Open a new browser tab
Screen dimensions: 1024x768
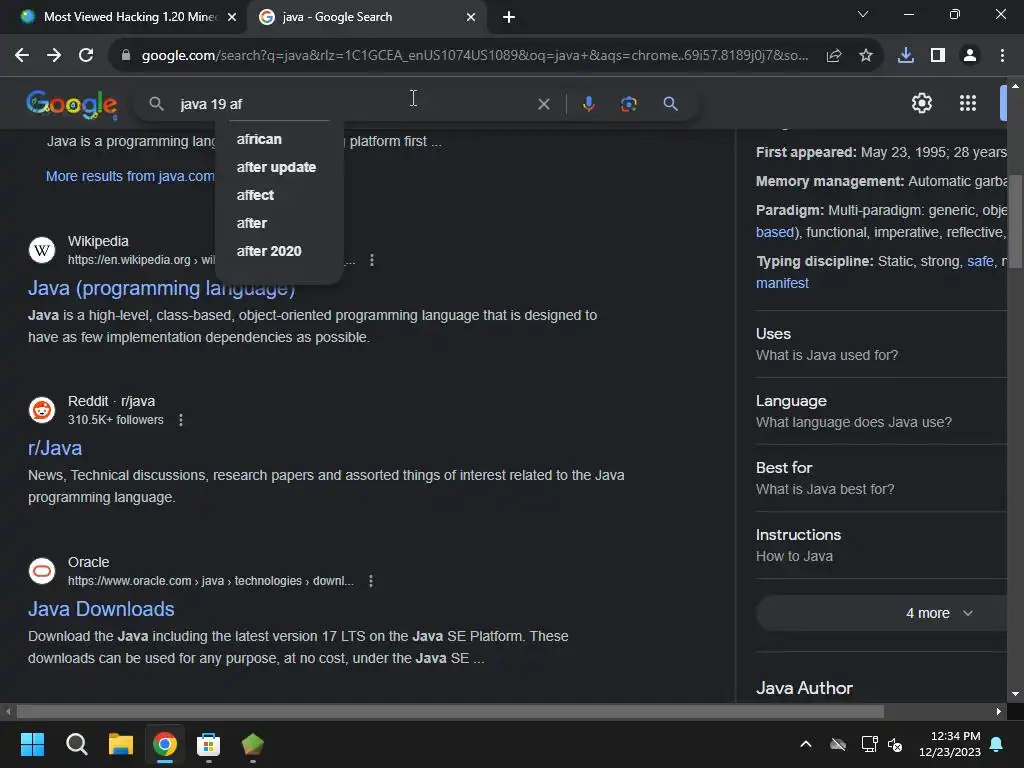tap(509, 17)
